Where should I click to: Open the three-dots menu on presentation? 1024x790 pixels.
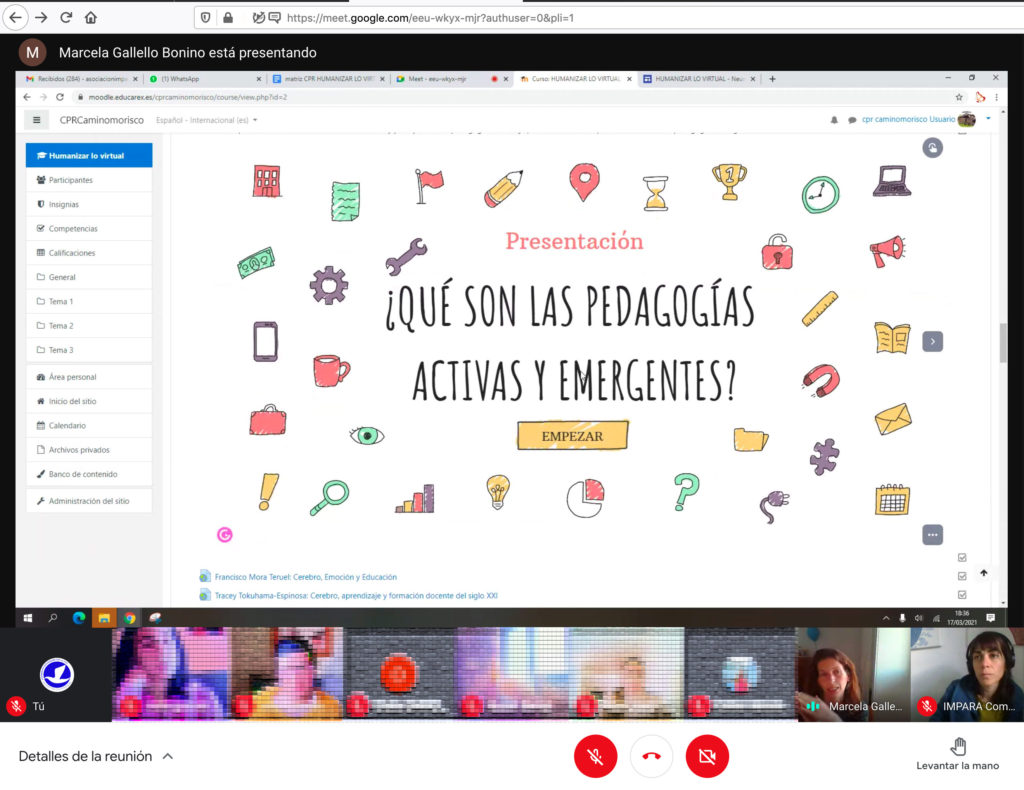[932, 535]
